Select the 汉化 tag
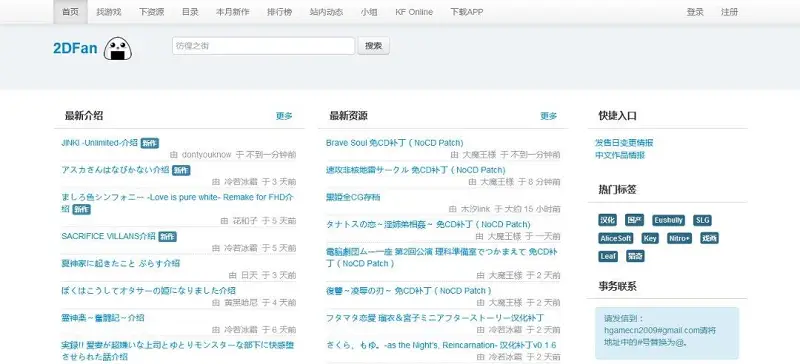Screen dimensions: 800x364 point(607,221)
